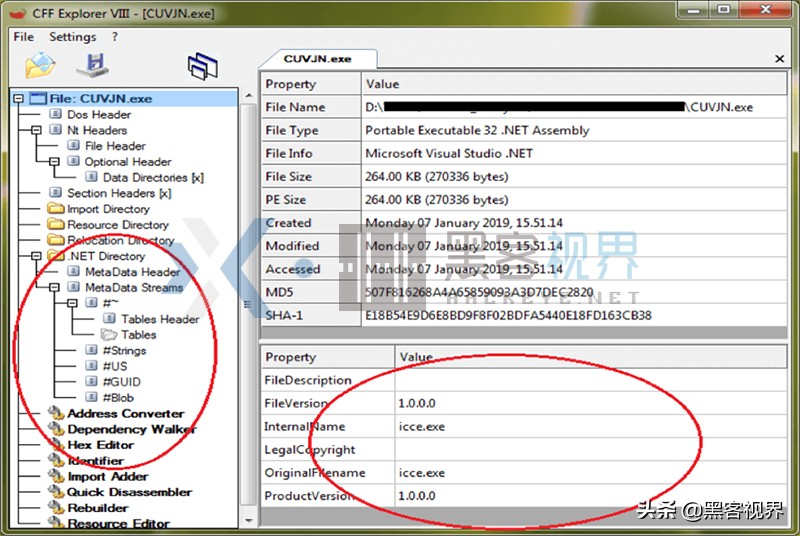
Task: Select the PE Size value cell
Action: 574,199
